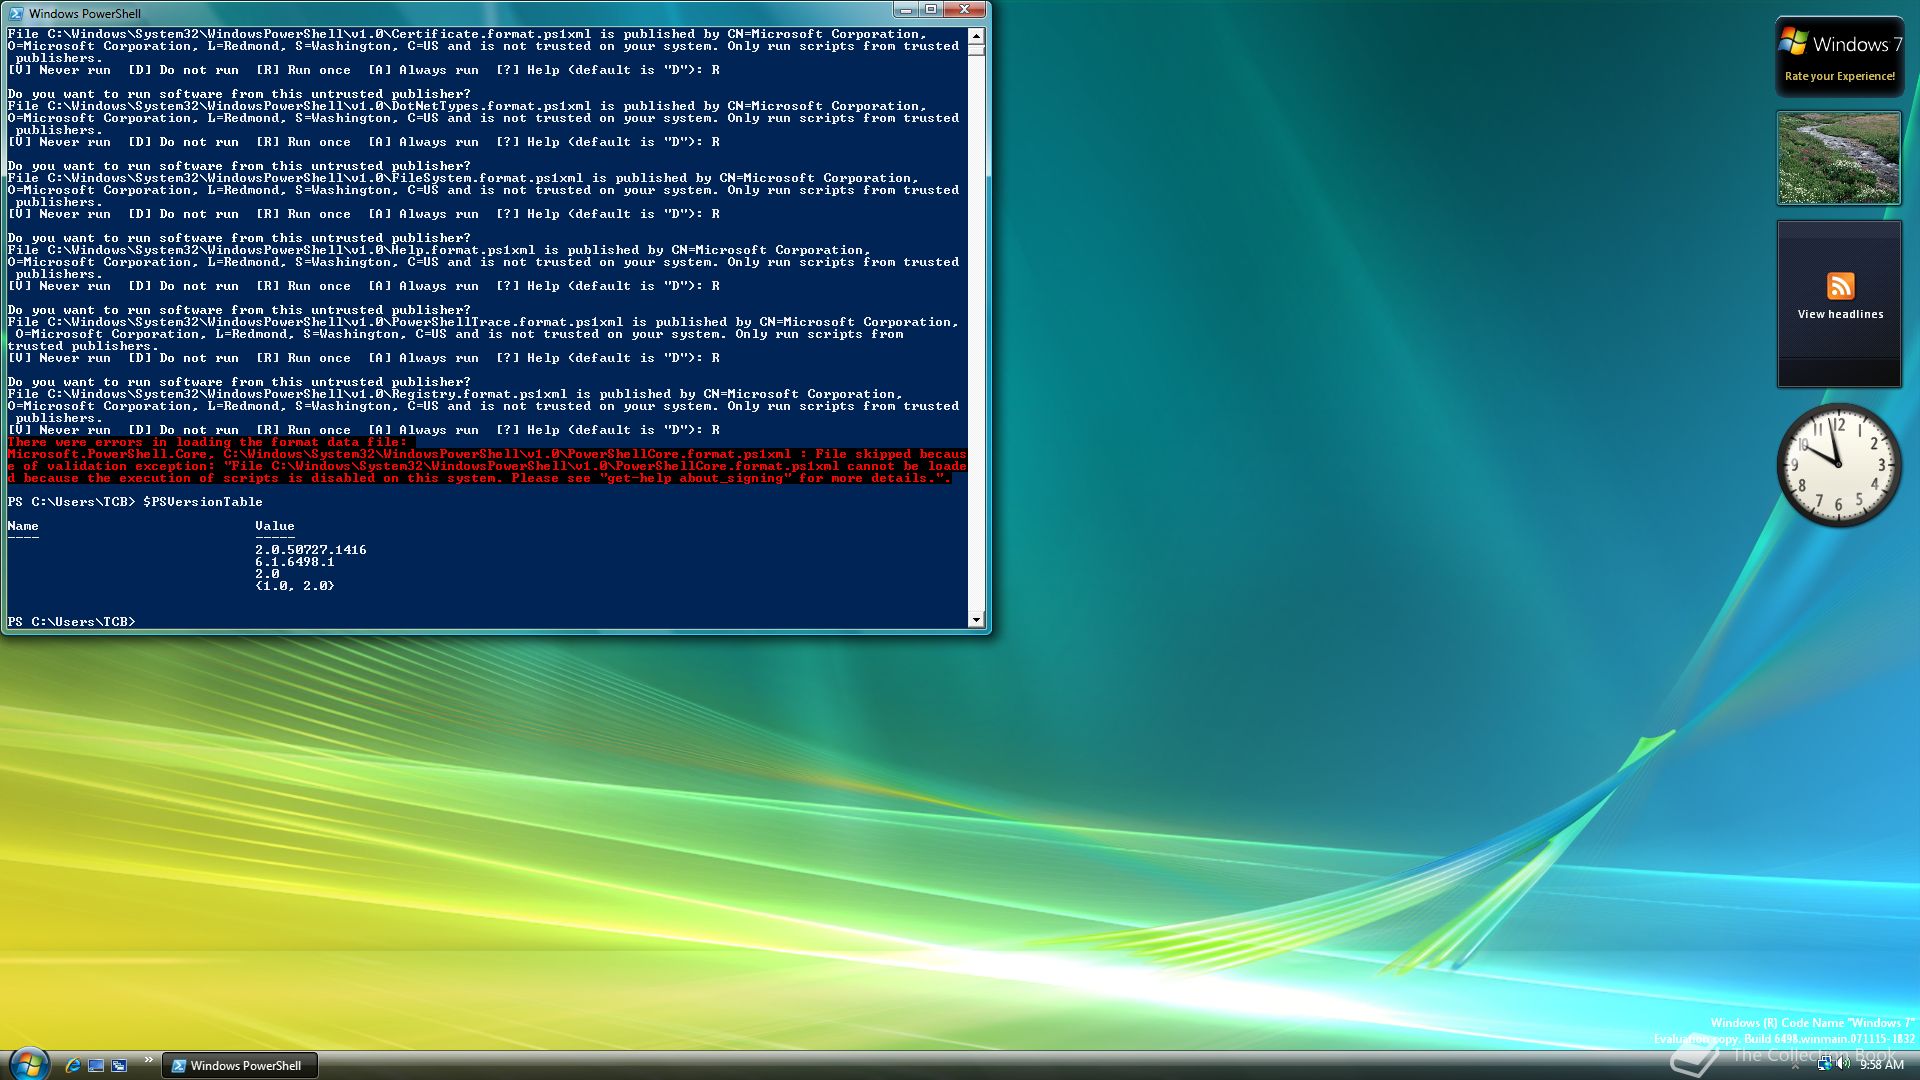Launch Internet Explorer from Quick Launch
Viewport: 1920px width, 1080px height.
(72, 1065)
